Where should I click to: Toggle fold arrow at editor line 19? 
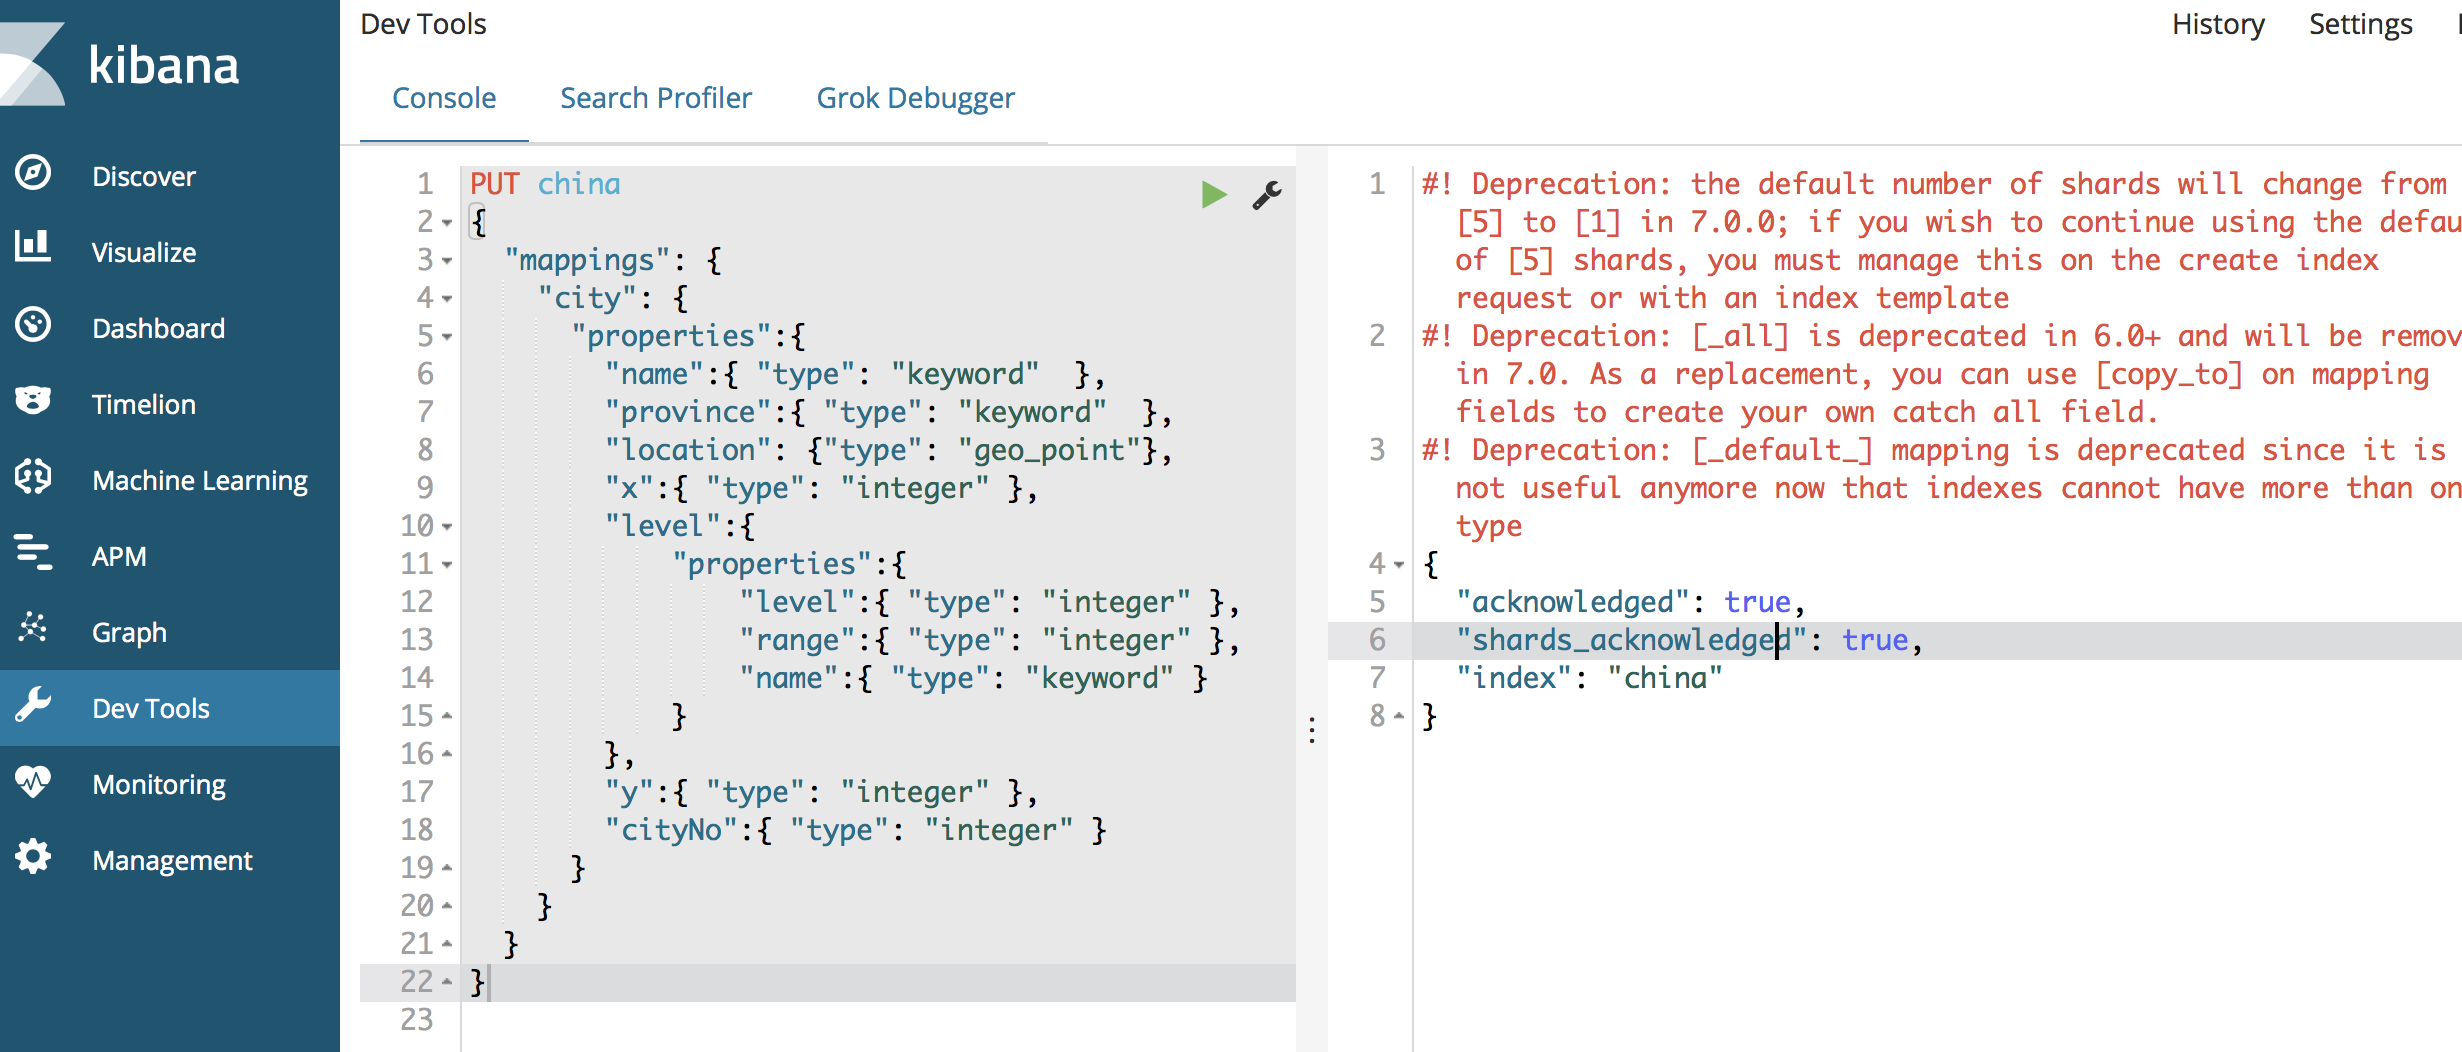(447, 867)
